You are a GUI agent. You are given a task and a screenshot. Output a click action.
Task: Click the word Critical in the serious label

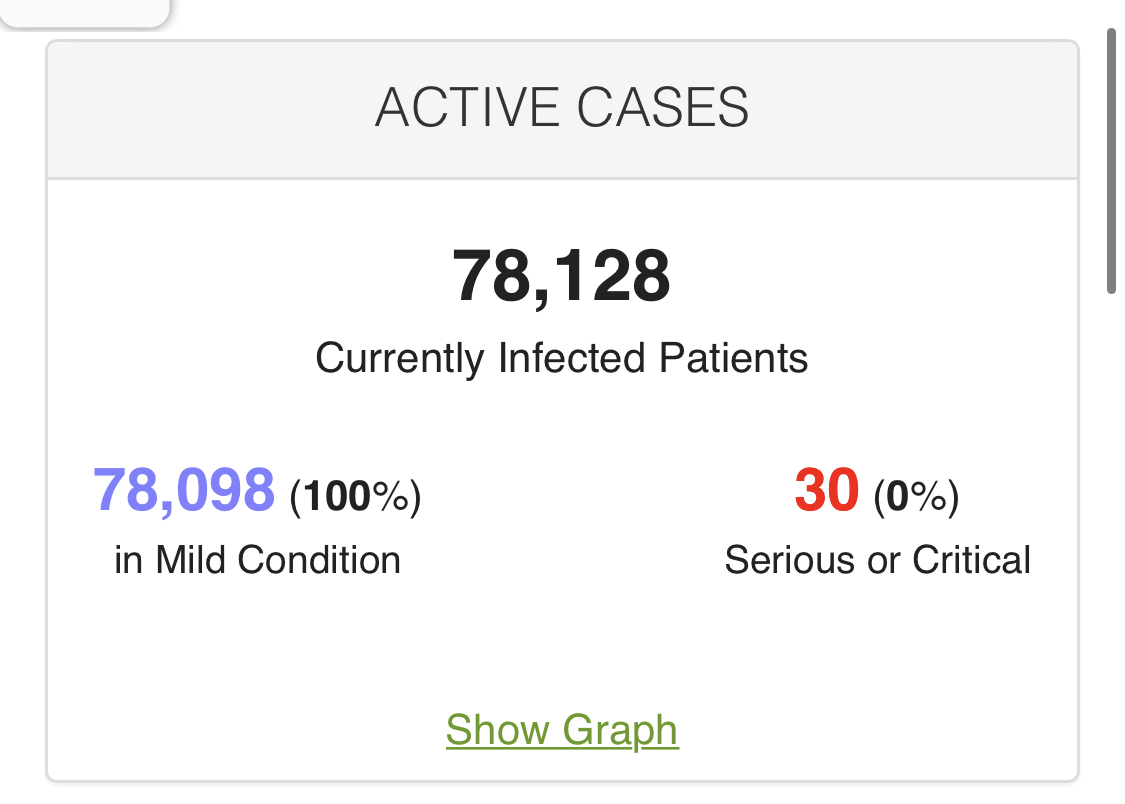(970, 560)
